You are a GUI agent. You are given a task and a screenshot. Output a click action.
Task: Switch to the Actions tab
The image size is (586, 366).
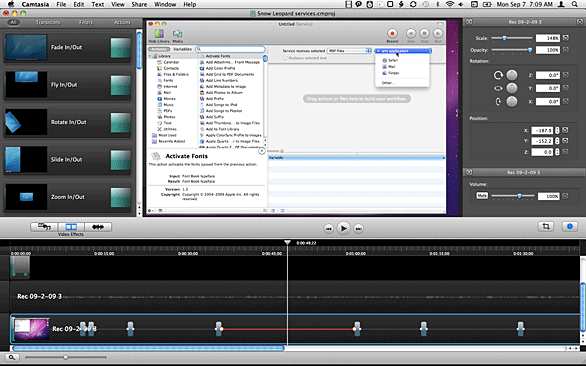tap(122, 22)
